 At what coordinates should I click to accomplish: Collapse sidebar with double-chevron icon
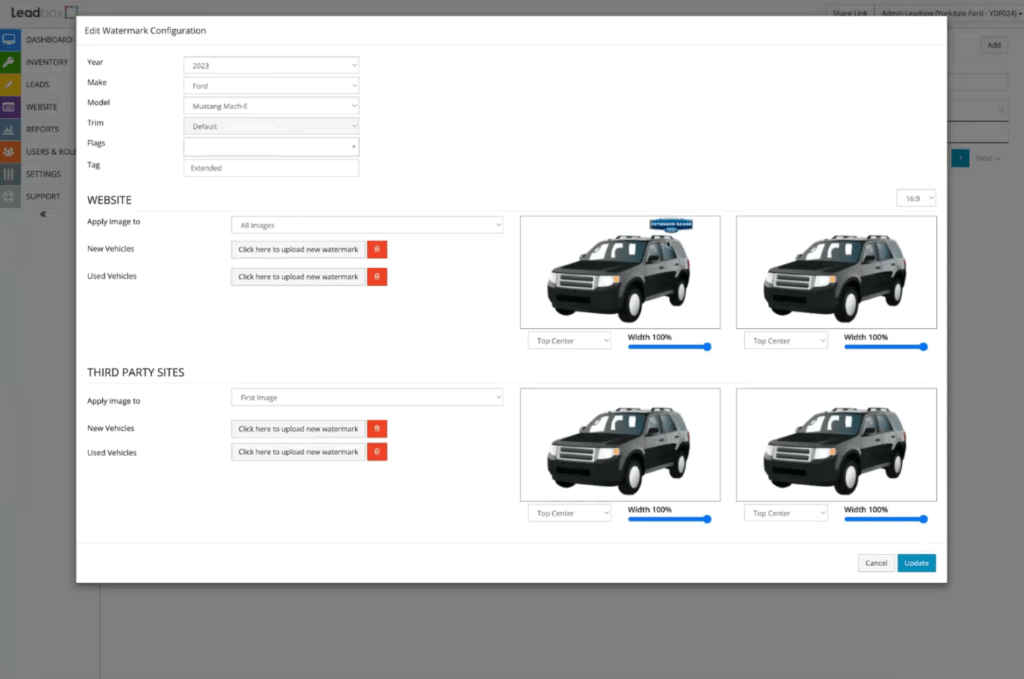[43, 214]
